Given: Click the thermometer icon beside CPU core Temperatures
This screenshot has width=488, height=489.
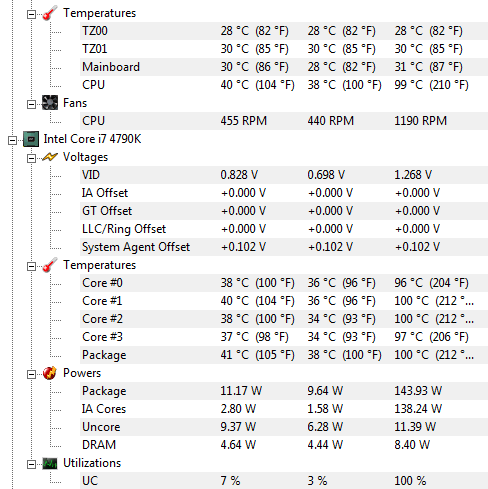Looking at the screenshot, I should (50, 265).
